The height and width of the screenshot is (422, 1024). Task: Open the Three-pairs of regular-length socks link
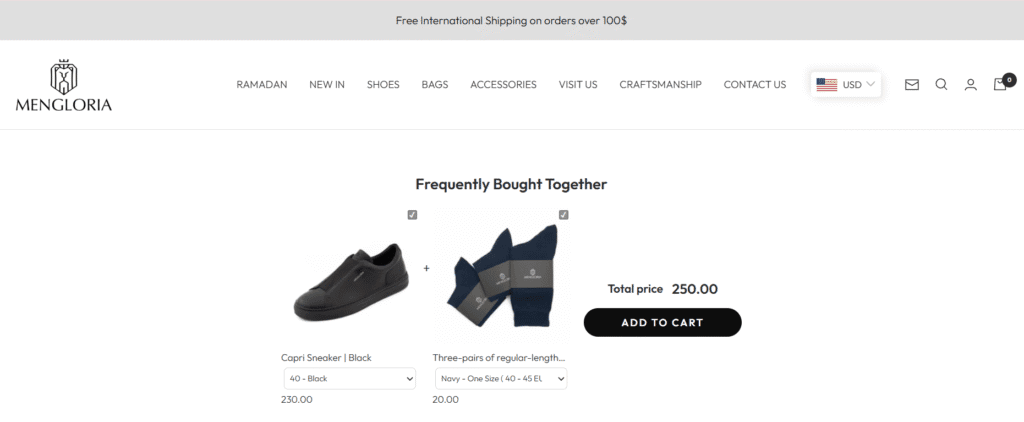tap(499, 357)
